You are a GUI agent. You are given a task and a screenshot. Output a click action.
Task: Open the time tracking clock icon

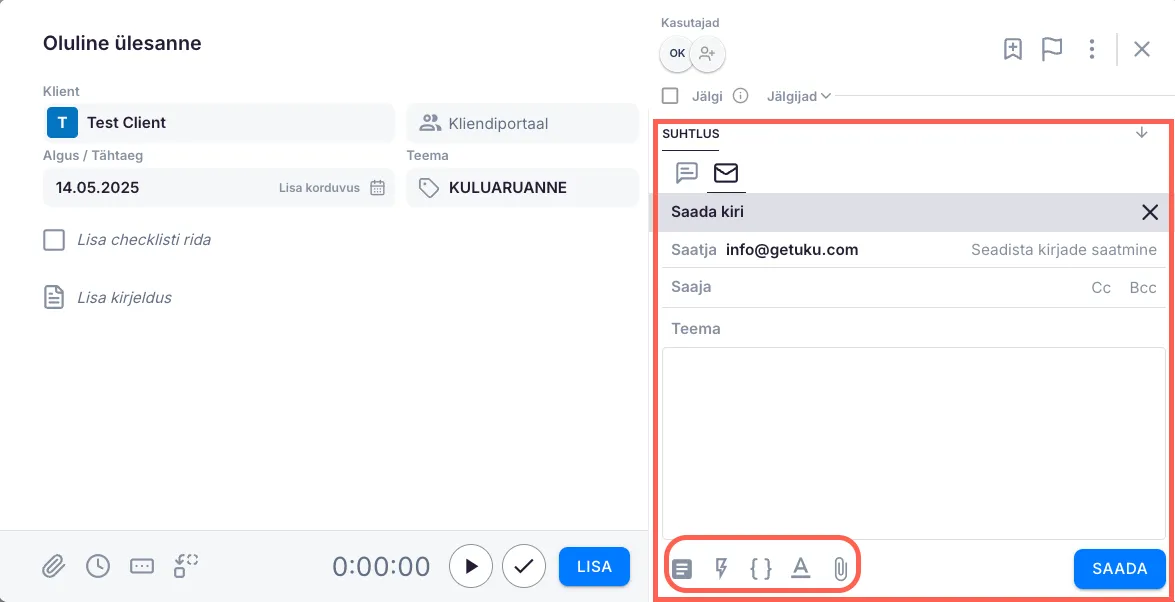click(x=97, y=566)
